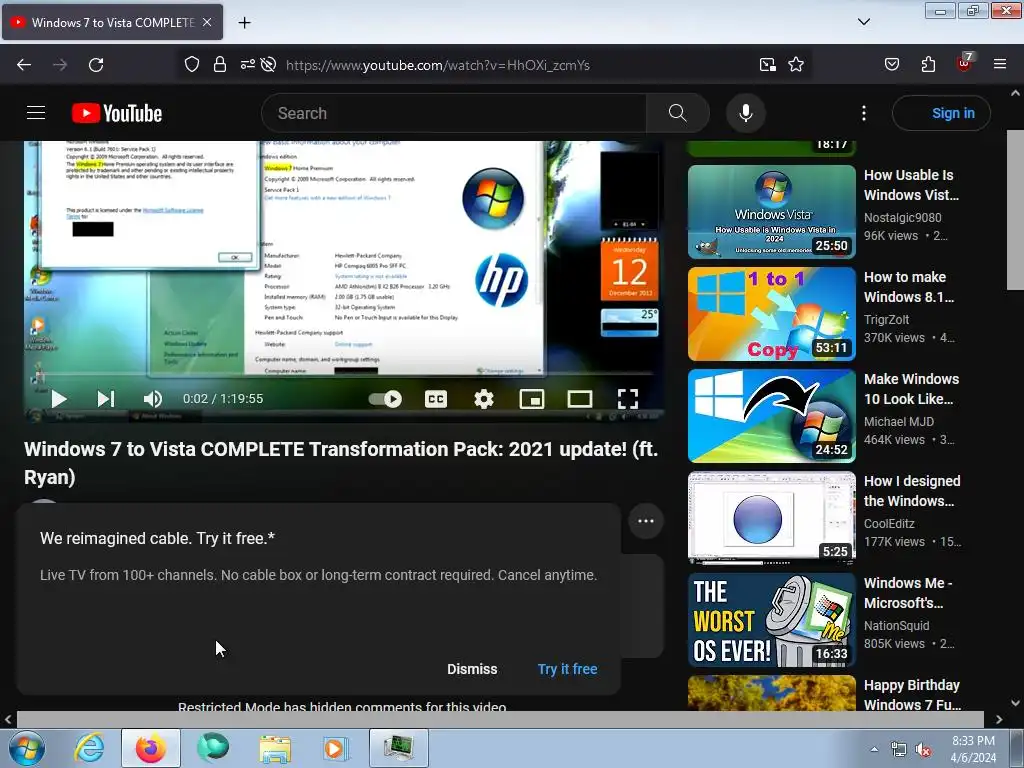The width and height of the screenshot is (1024, 768).
Task: Click the YouTube search magnifier button
Action: pyautogui.click(x=678, y=113)
